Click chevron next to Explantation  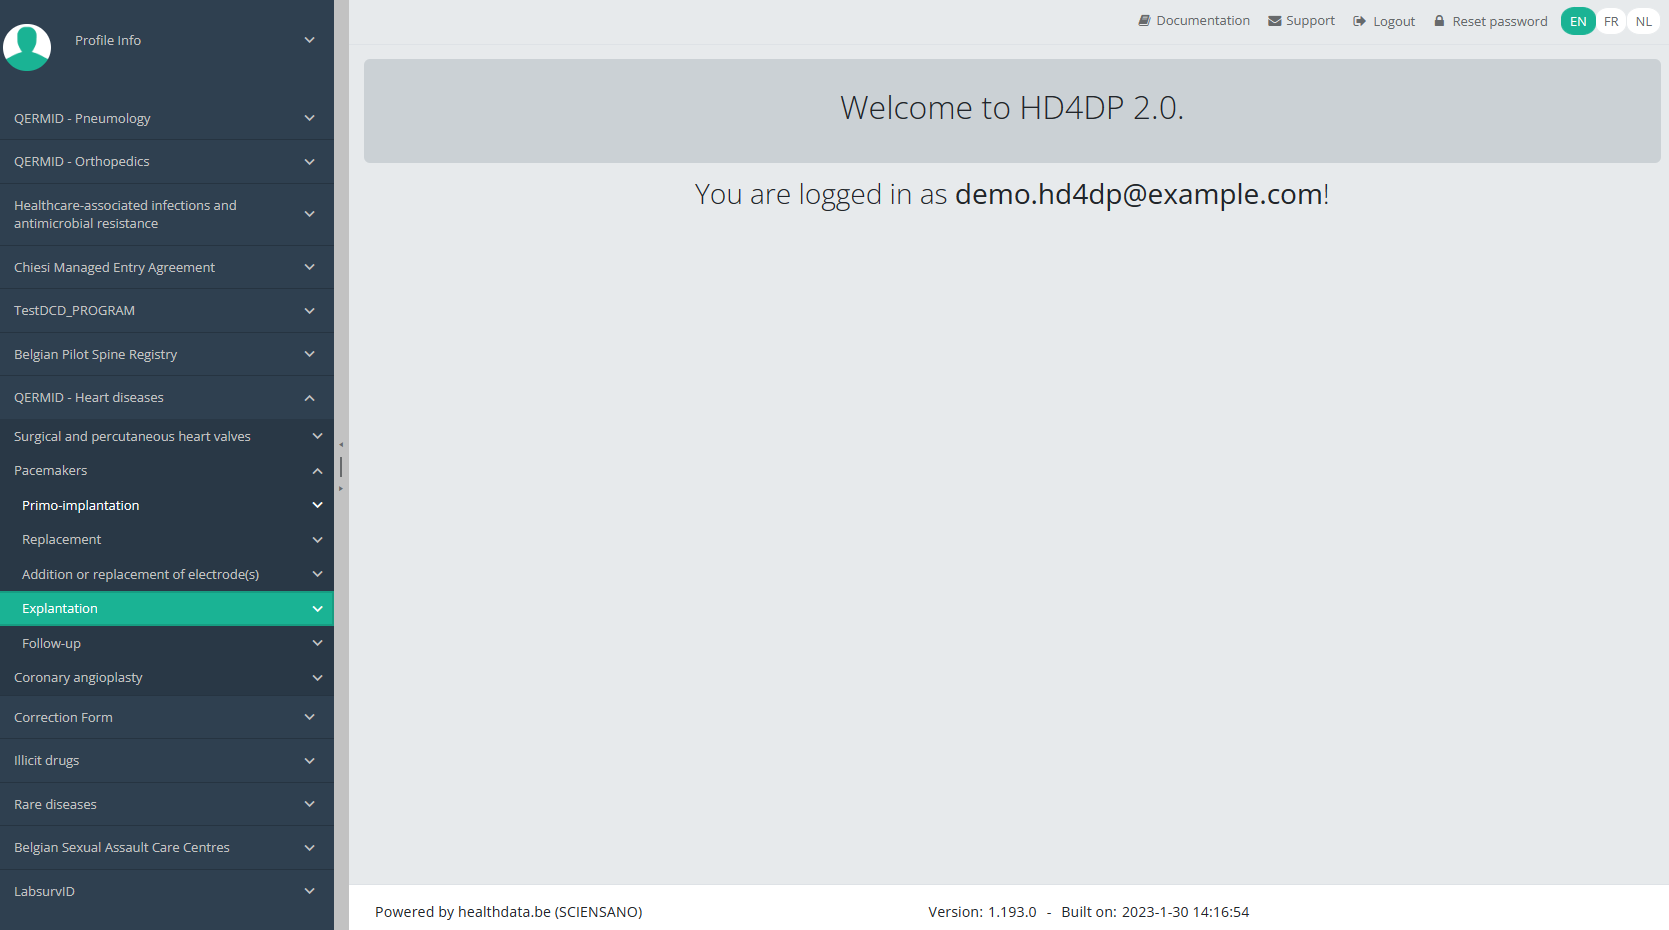click(317, 609)
